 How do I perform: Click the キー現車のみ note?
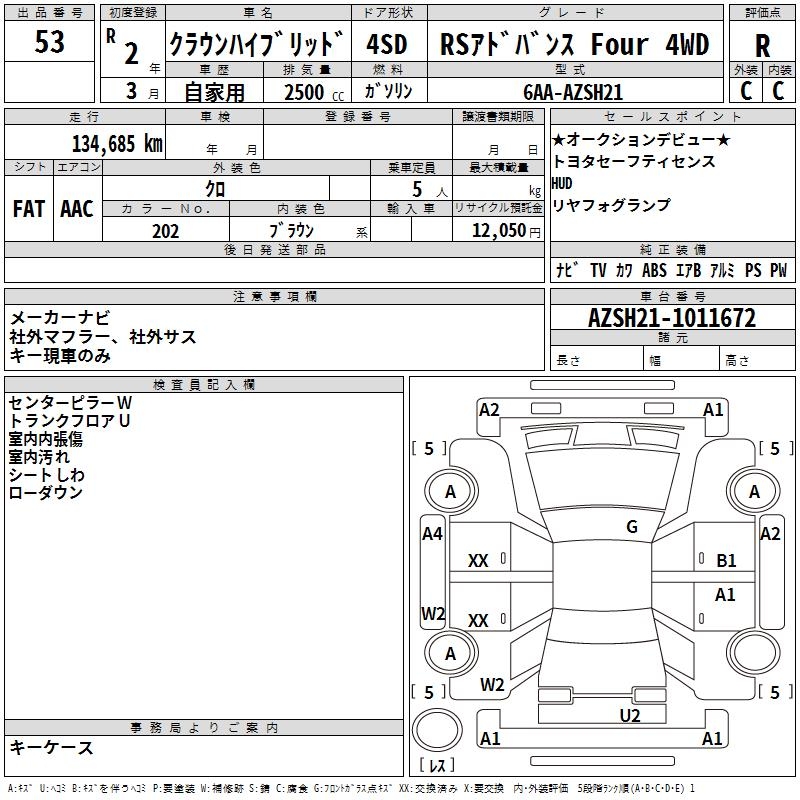click(60, 356)
